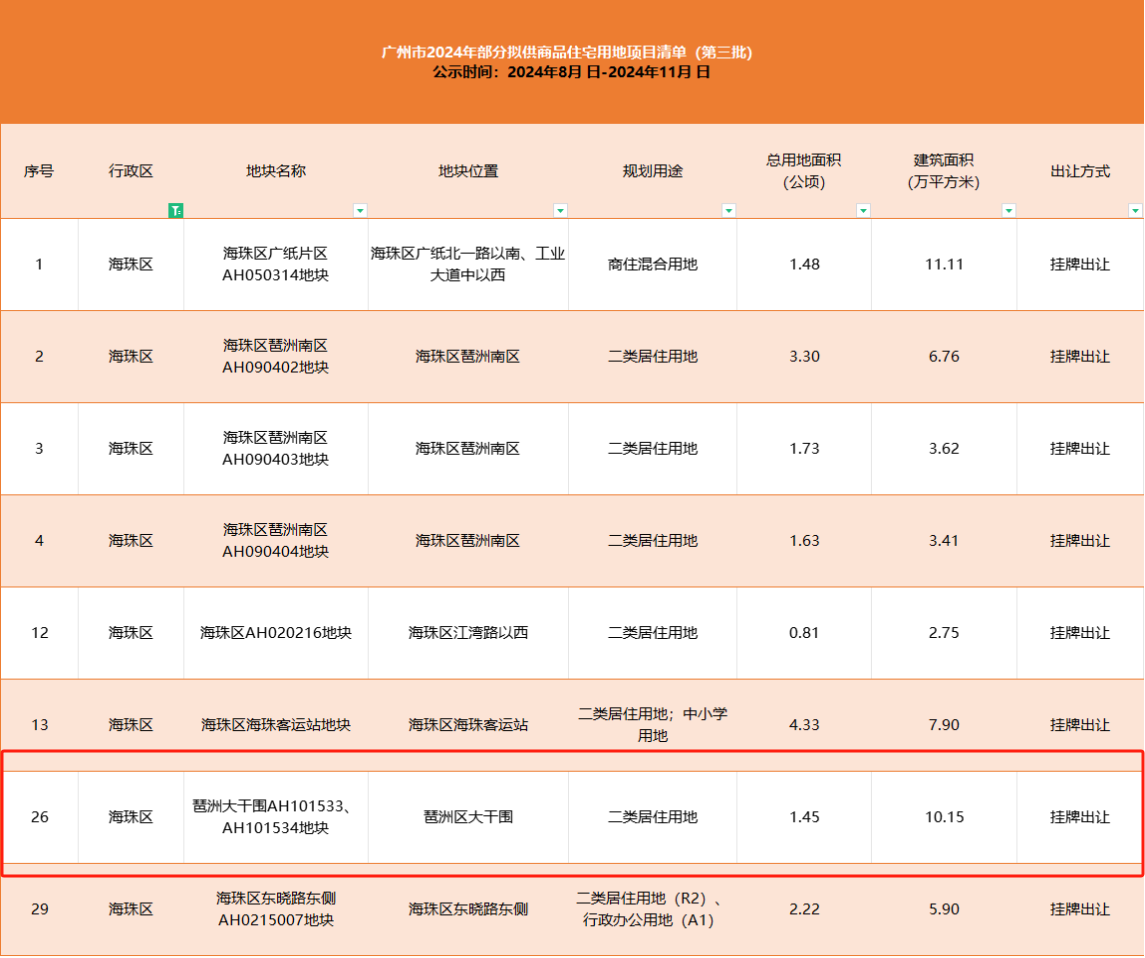Select the building area value 2.75

coord(944,632)
